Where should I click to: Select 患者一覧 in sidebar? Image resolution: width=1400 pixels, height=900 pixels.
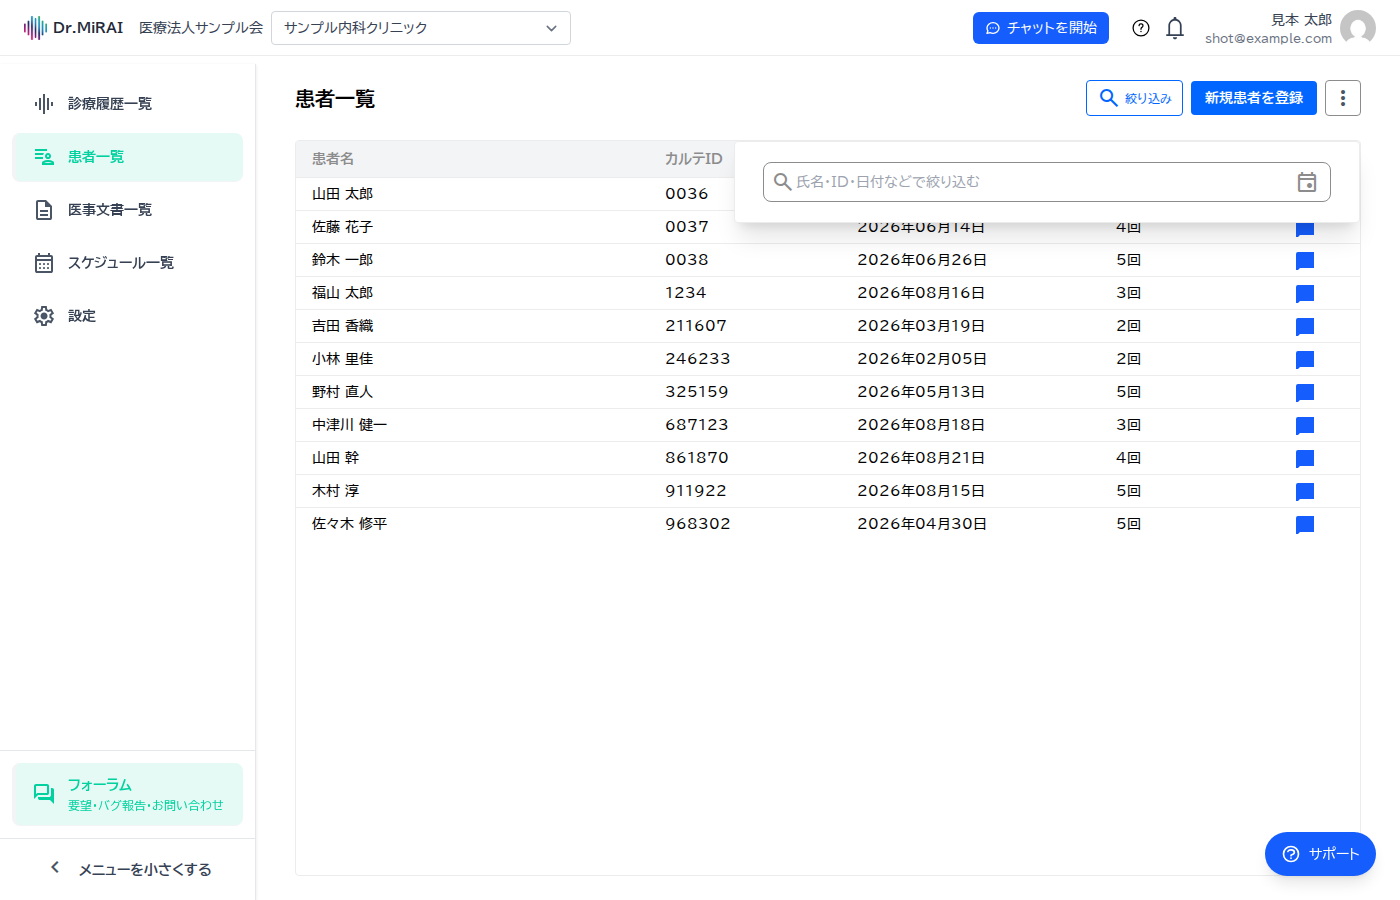click(128, 157)
